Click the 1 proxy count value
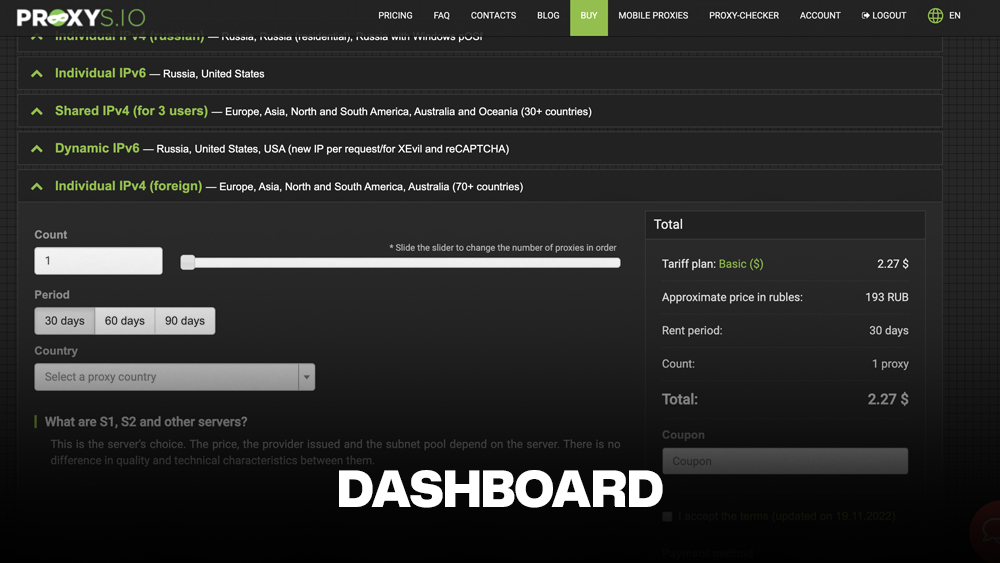 pyautogui.click(x=890, y=363)
